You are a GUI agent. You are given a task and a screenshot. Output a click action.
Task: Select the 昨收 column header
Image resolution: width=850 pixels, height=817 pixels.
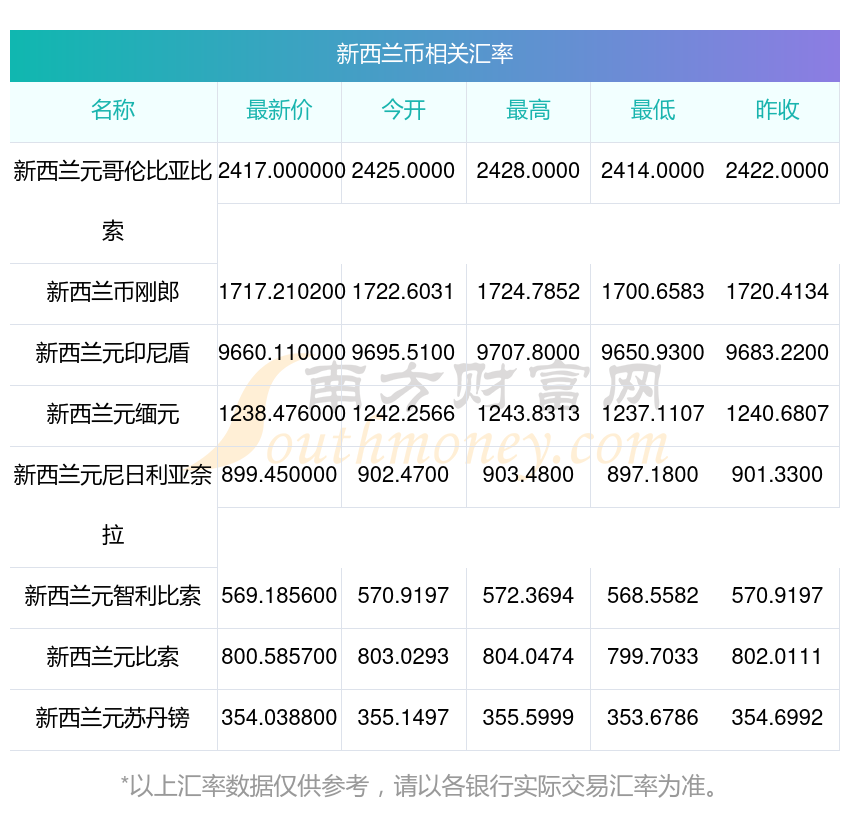(777, 110)
